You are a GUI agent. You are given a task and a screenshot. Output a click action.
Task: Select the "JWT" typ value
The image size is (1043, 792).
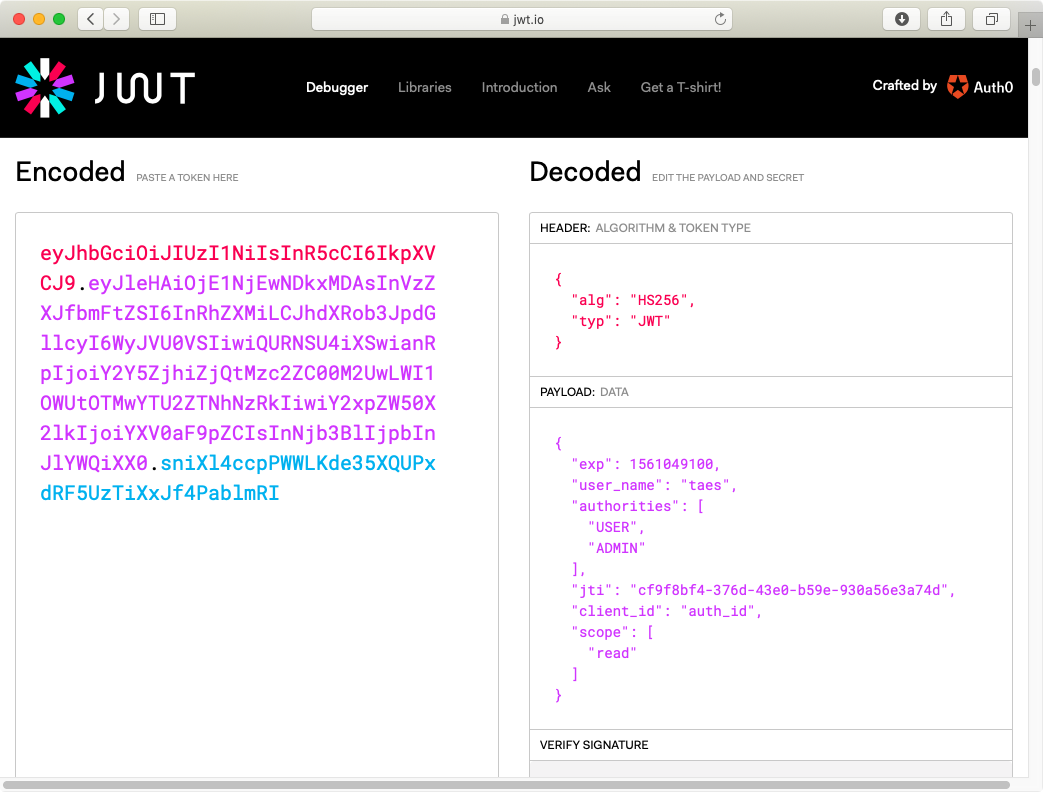click(650, 322)
